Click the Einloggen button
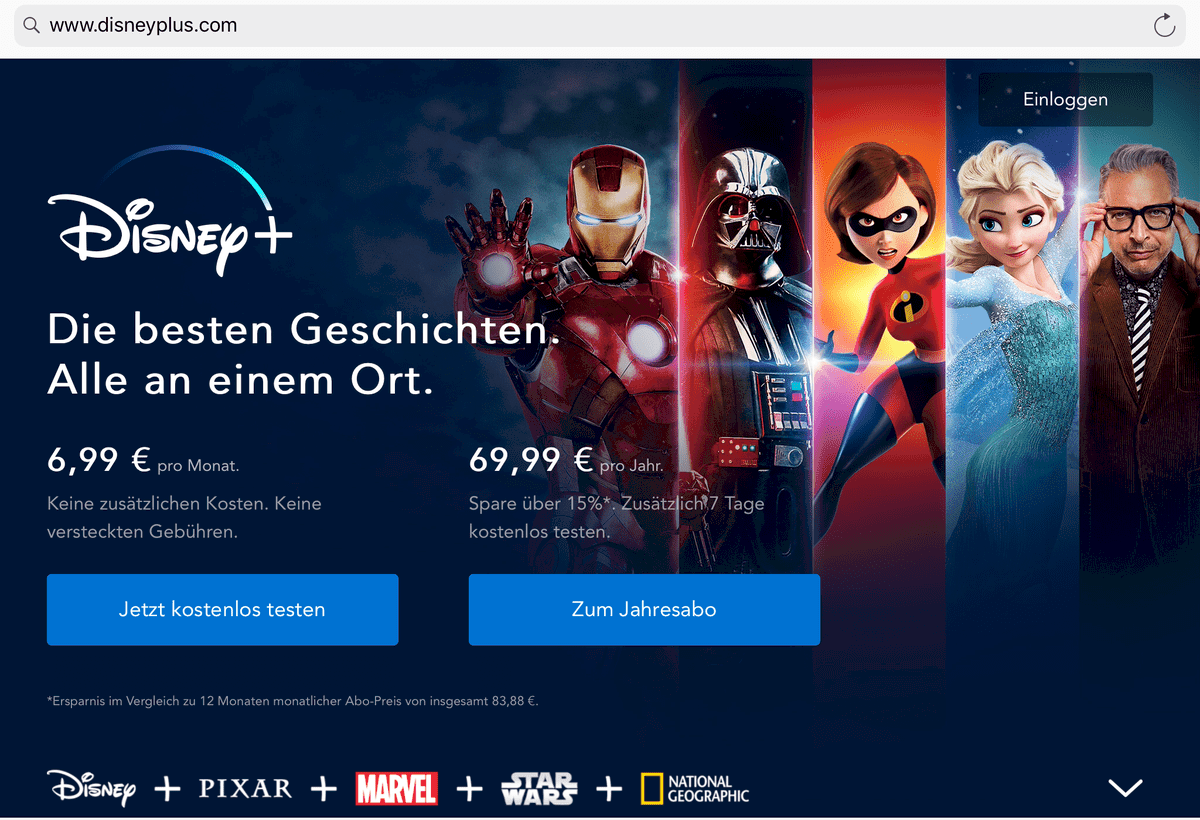Screen dimensions: 1200x820 pos(1065,99)
